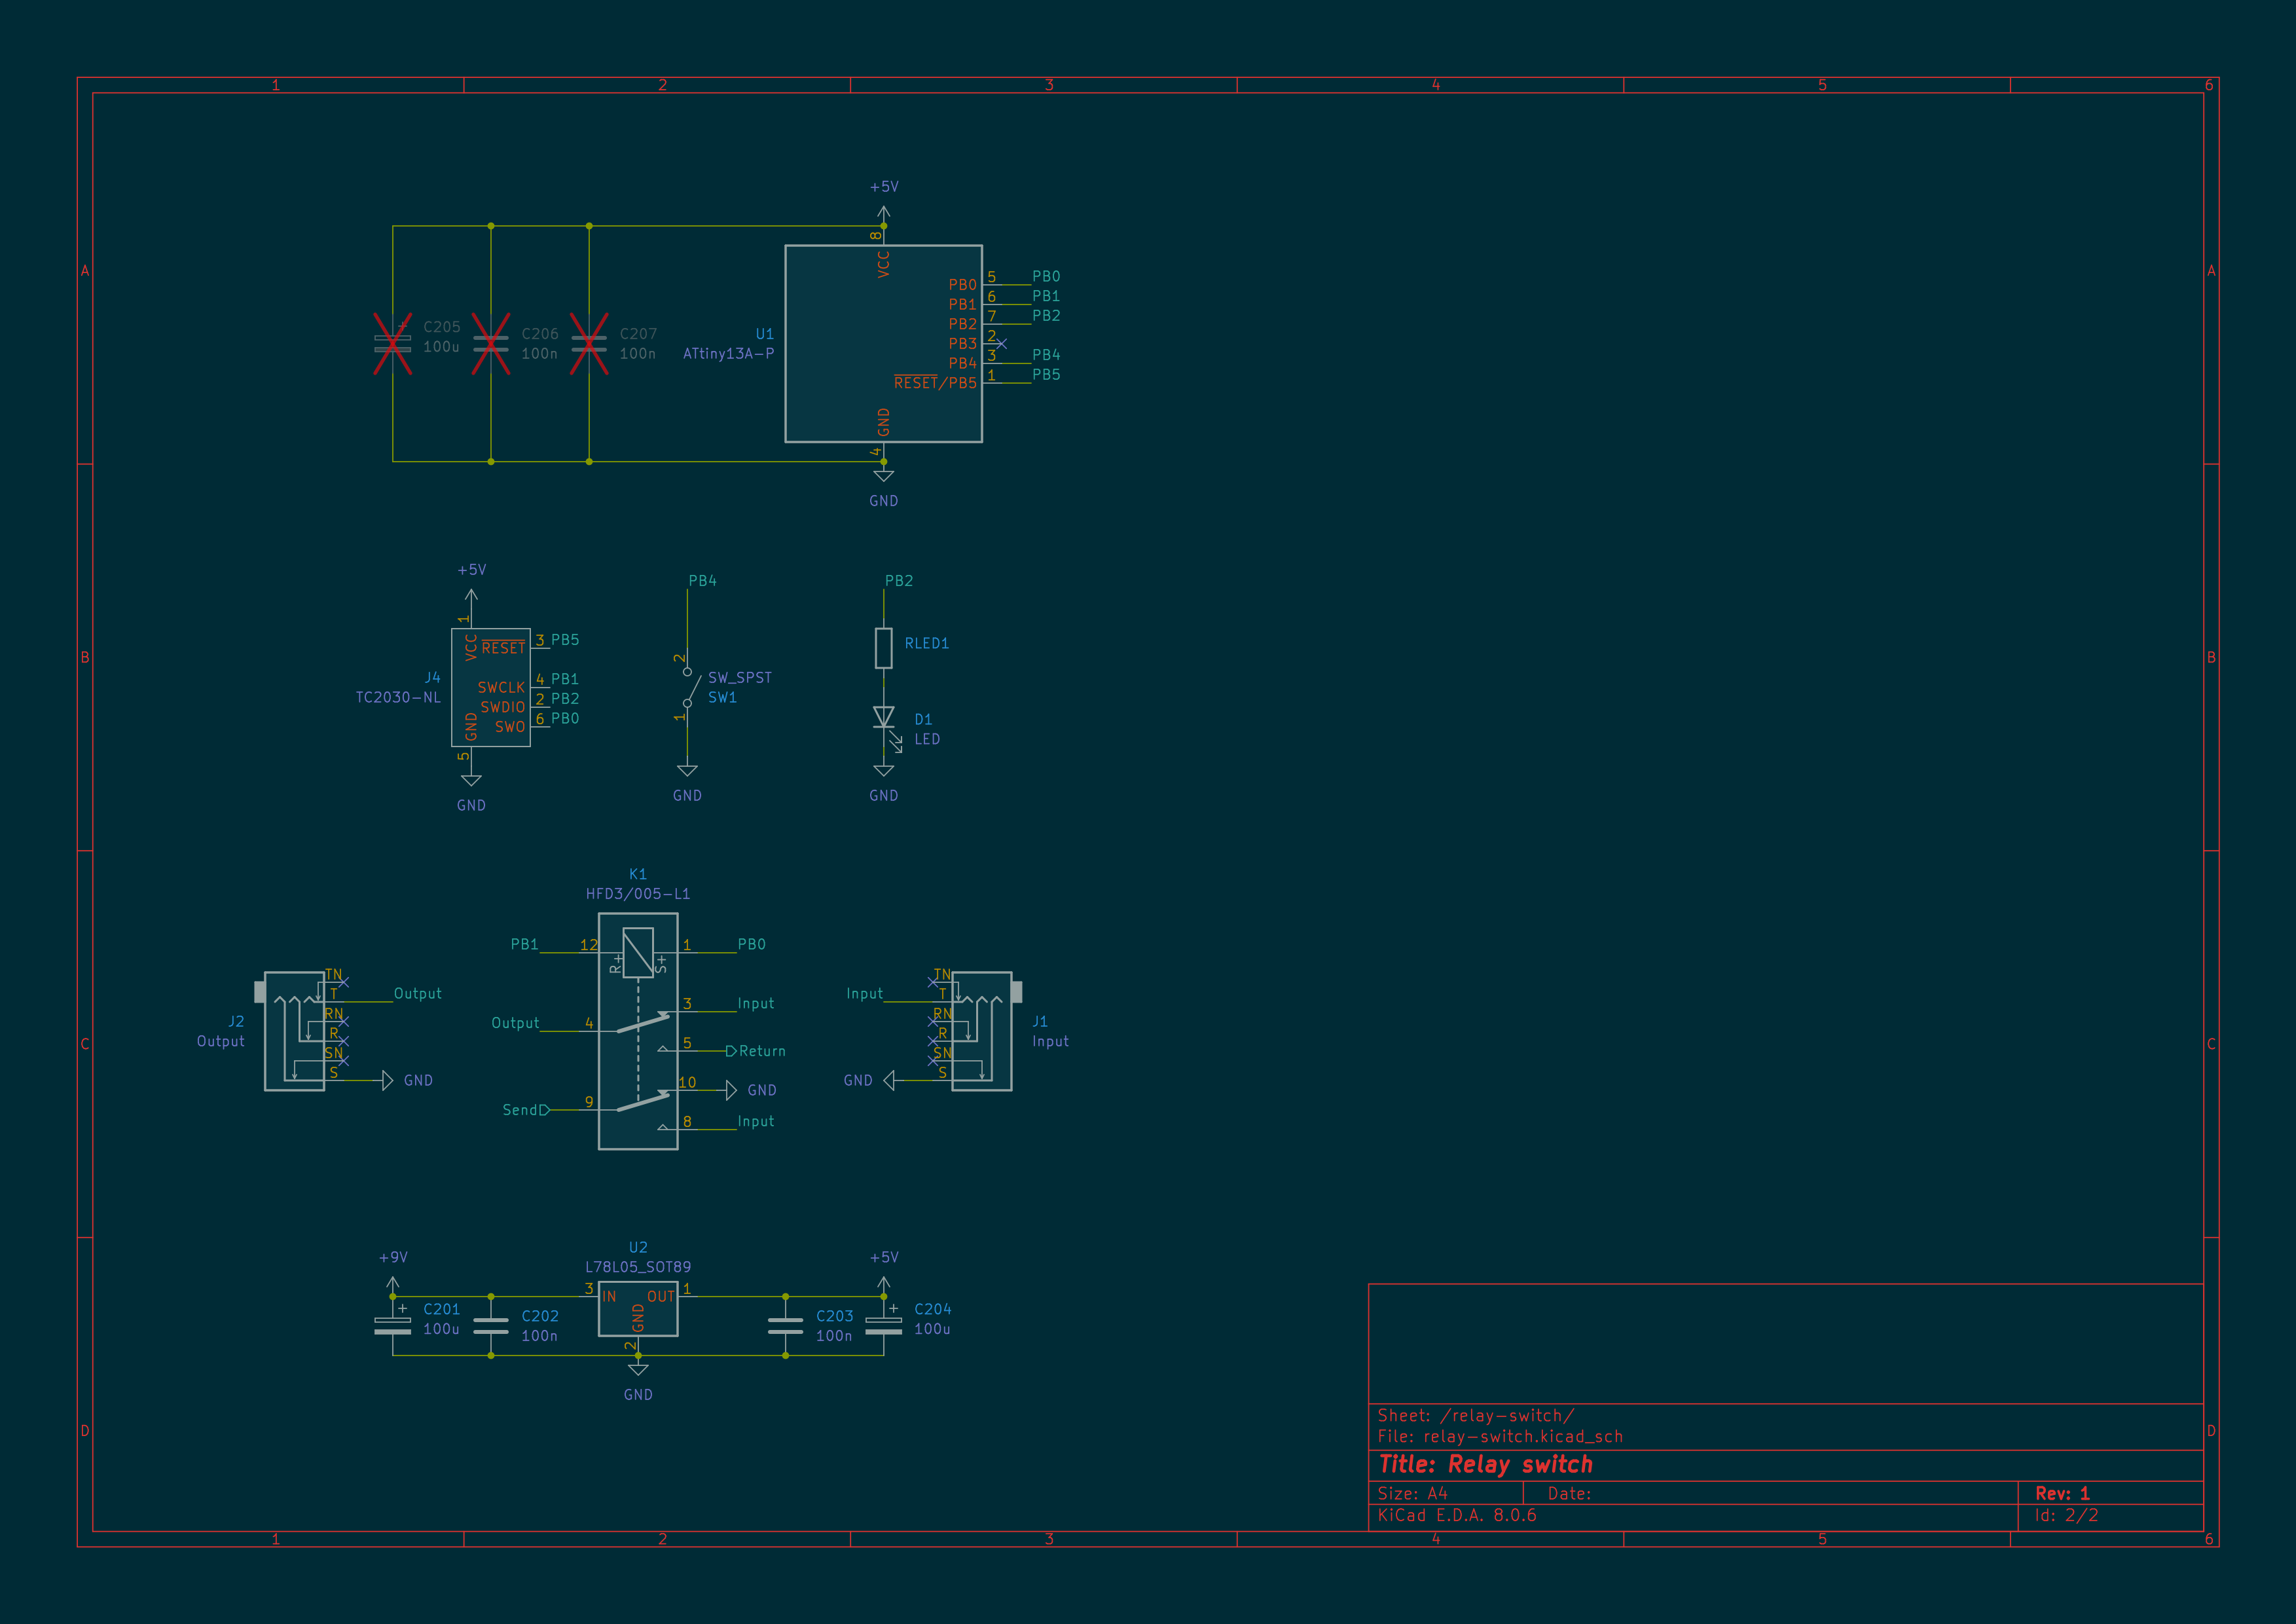Click the Title: Relay switch text
2296x1624 pixels.
tap(1485, 1465)
